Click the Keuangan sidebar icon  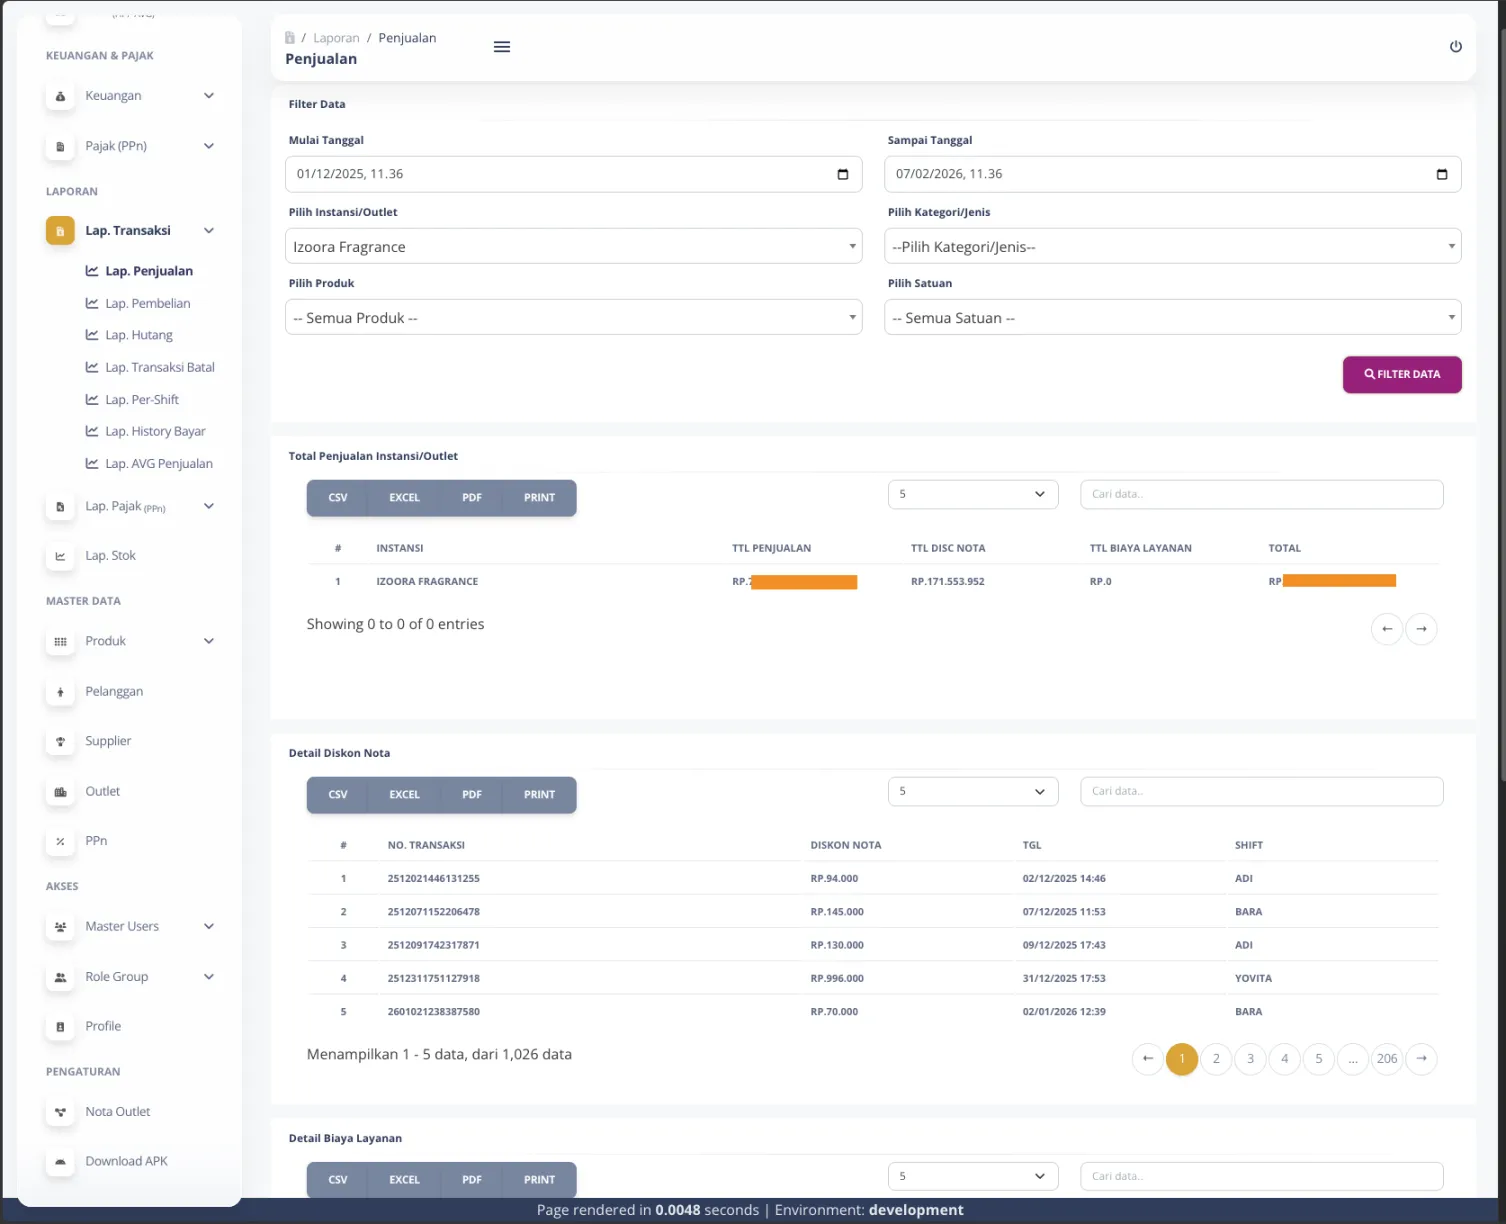[x=60, y=96]
